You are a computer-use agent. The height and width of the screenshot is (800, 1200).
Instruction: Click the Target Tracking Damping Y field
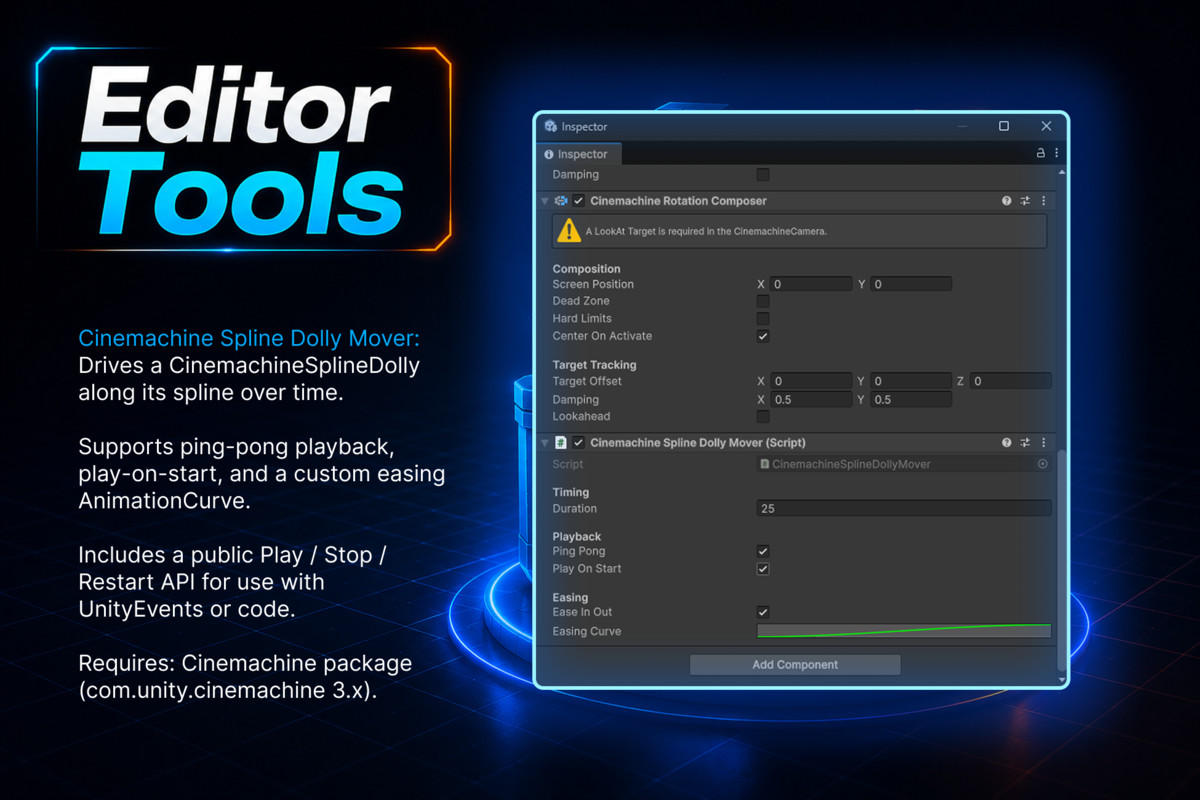(911, 399)
